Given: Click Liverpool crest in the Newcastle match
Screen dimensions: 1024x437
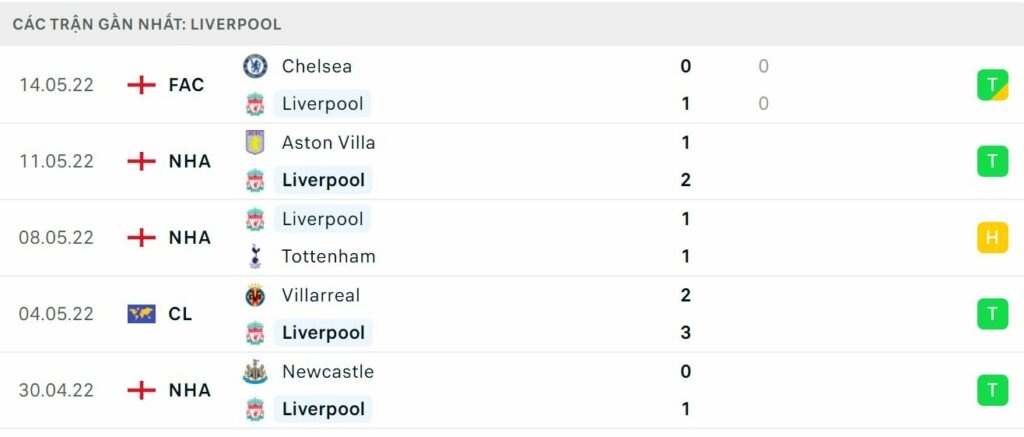Looking at the screenshot, I should [255, 409].
